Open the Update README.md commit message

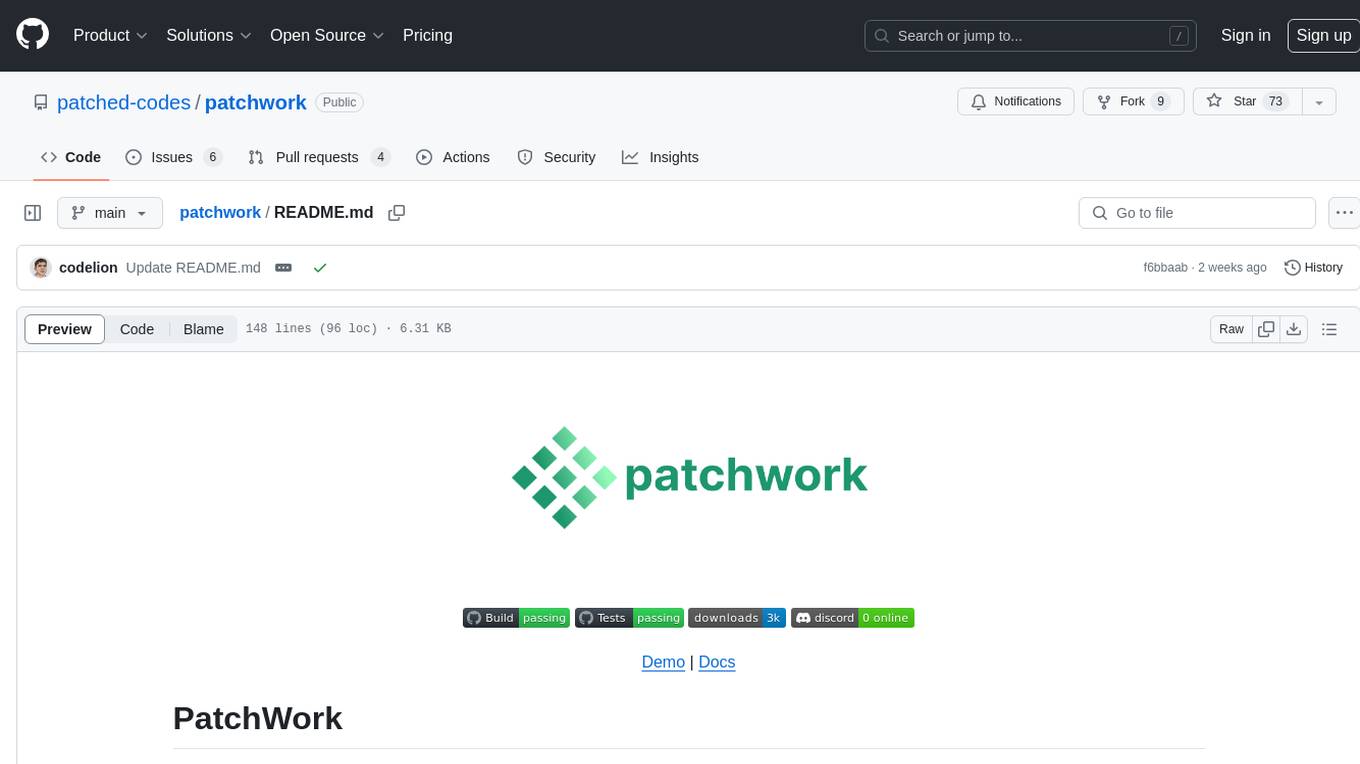[x=193, y=268]
